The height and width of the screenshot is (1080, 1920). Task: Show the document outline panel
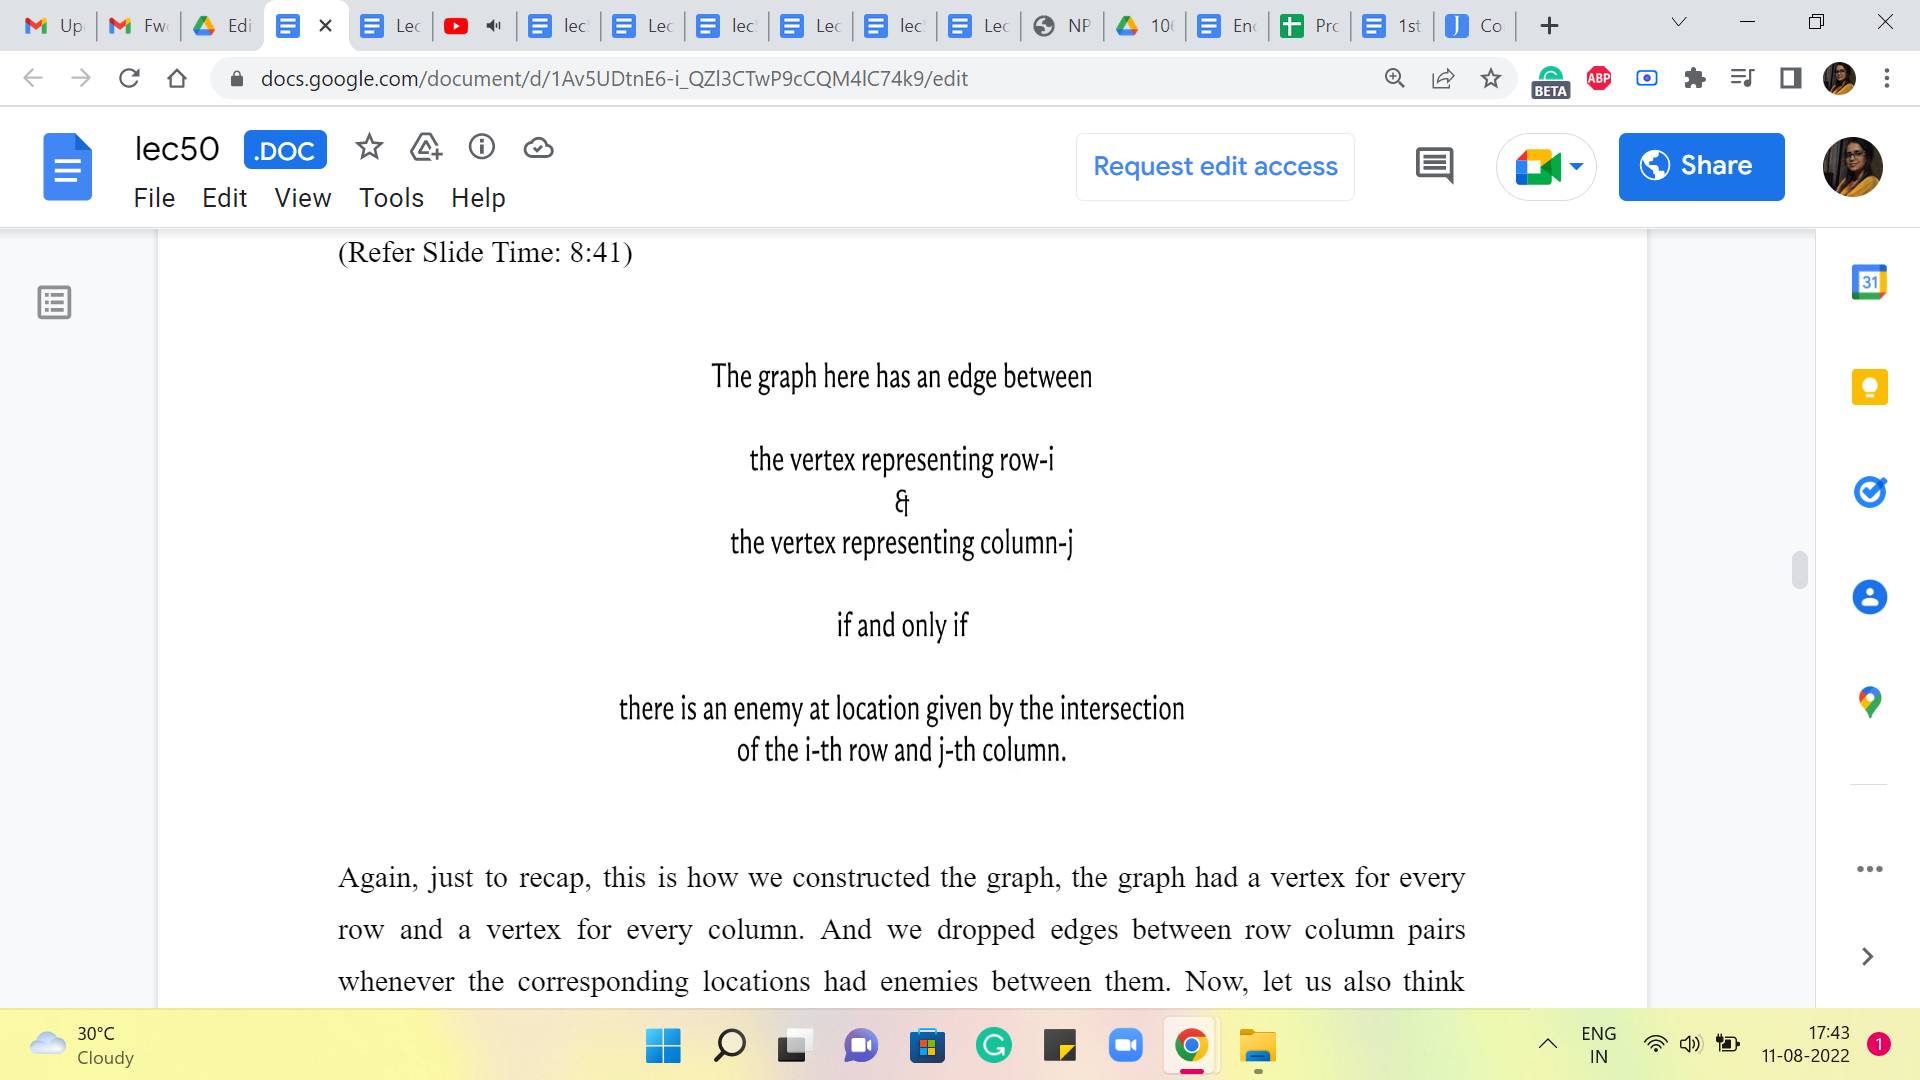tap(54, 302)
